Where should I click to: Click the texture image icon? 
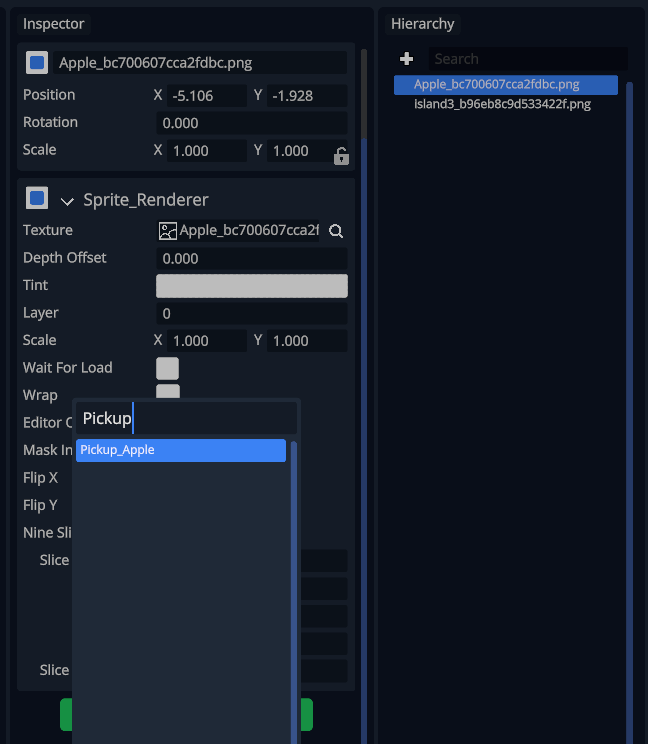pos(167,231)
